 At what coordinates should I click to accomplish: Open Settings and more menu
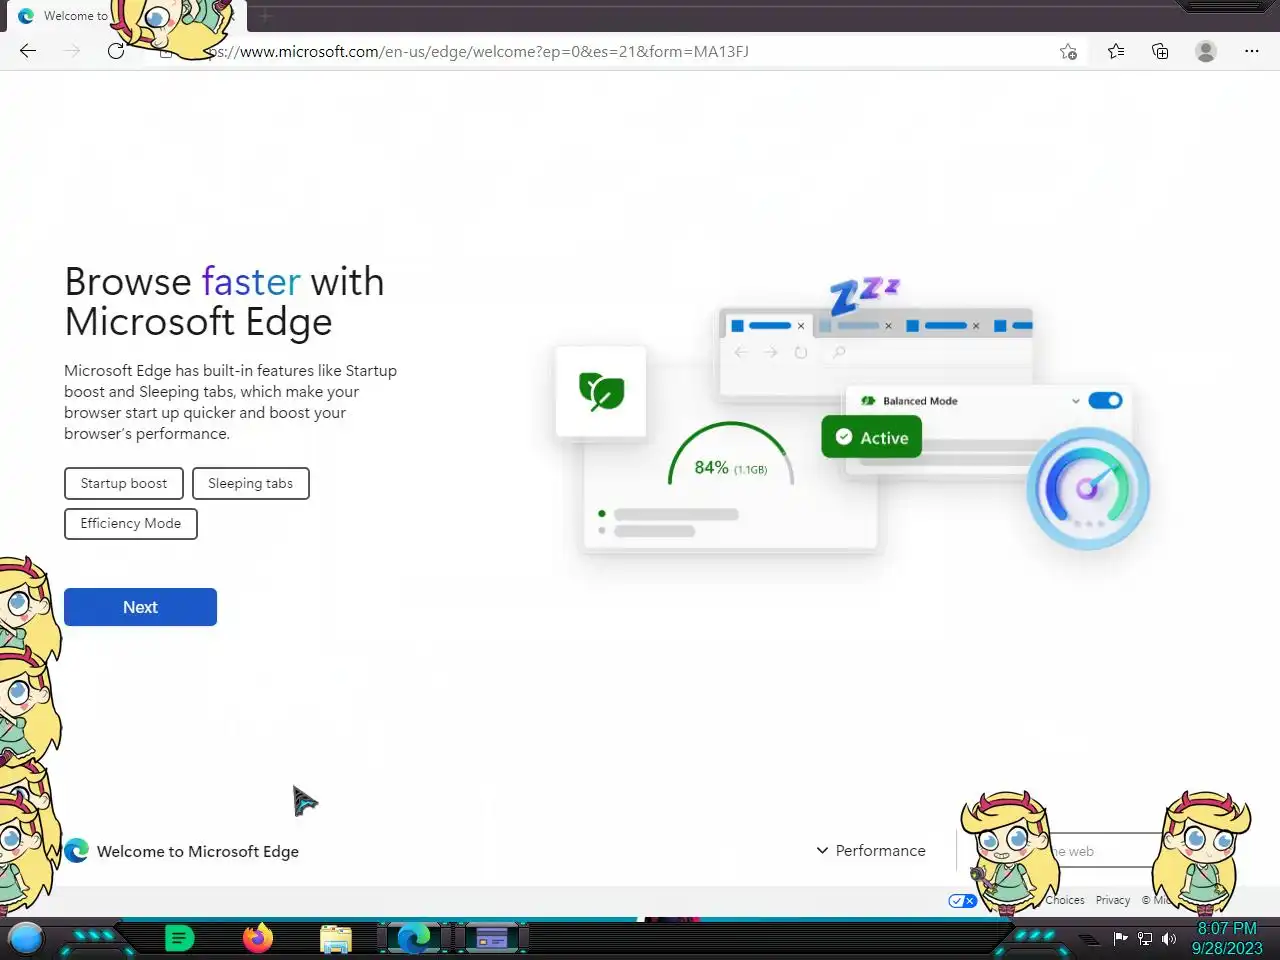[1251, 51]
